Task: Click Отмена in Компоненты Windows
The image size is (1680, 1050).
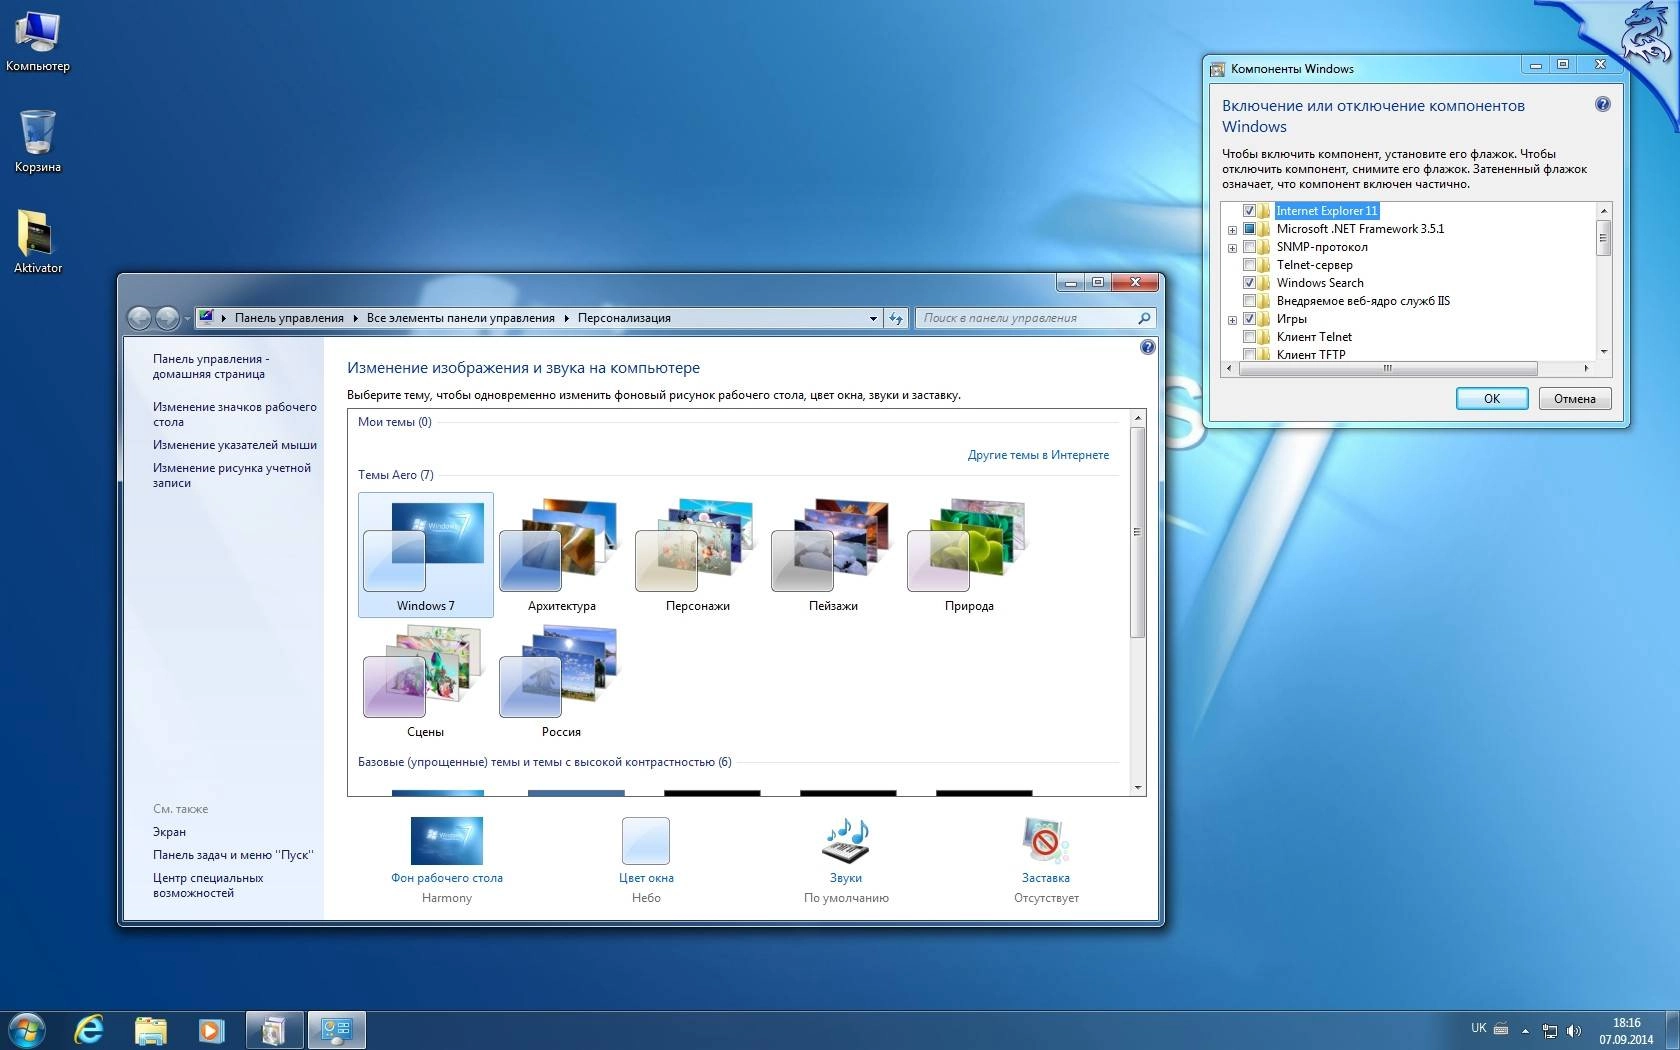Action: pos(1575,398)
